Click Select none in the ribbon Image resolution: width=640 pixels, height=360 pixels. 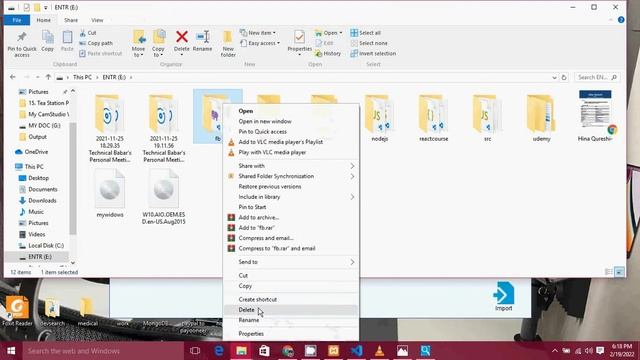click(369, 43)
